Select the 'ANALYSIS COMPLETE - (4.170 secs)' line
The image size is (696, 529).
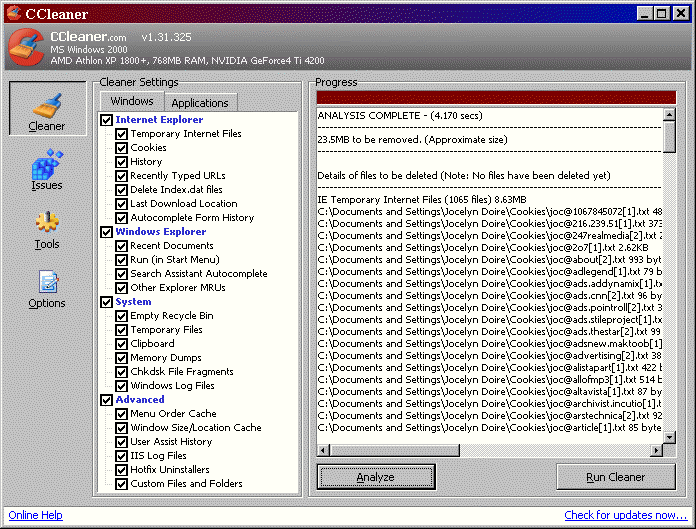tap(400, 116)
